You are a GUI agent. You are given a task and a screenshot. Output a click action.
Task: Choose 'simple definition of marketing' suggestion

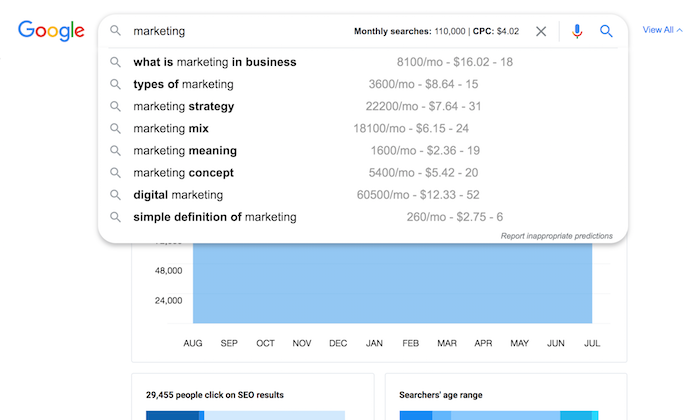click(x=214, y=217)
